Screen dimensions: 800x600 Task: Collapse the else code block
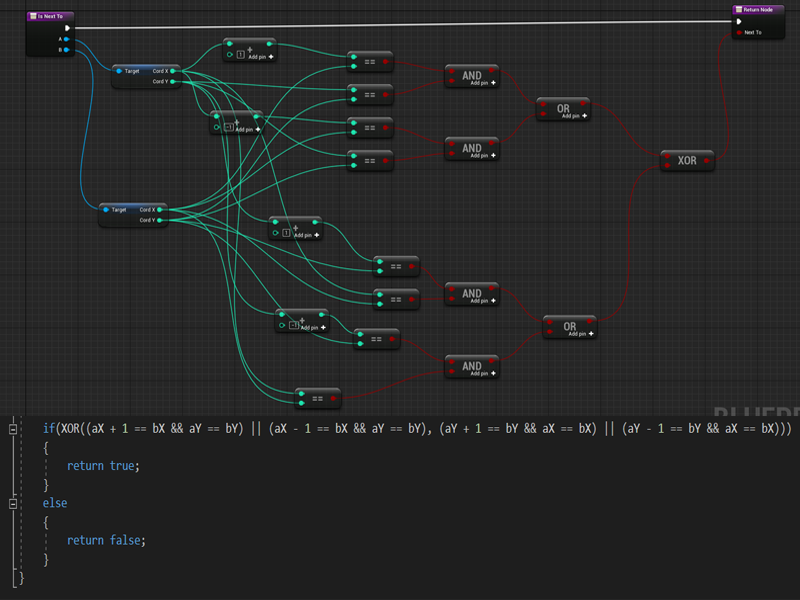pos(13,504)
